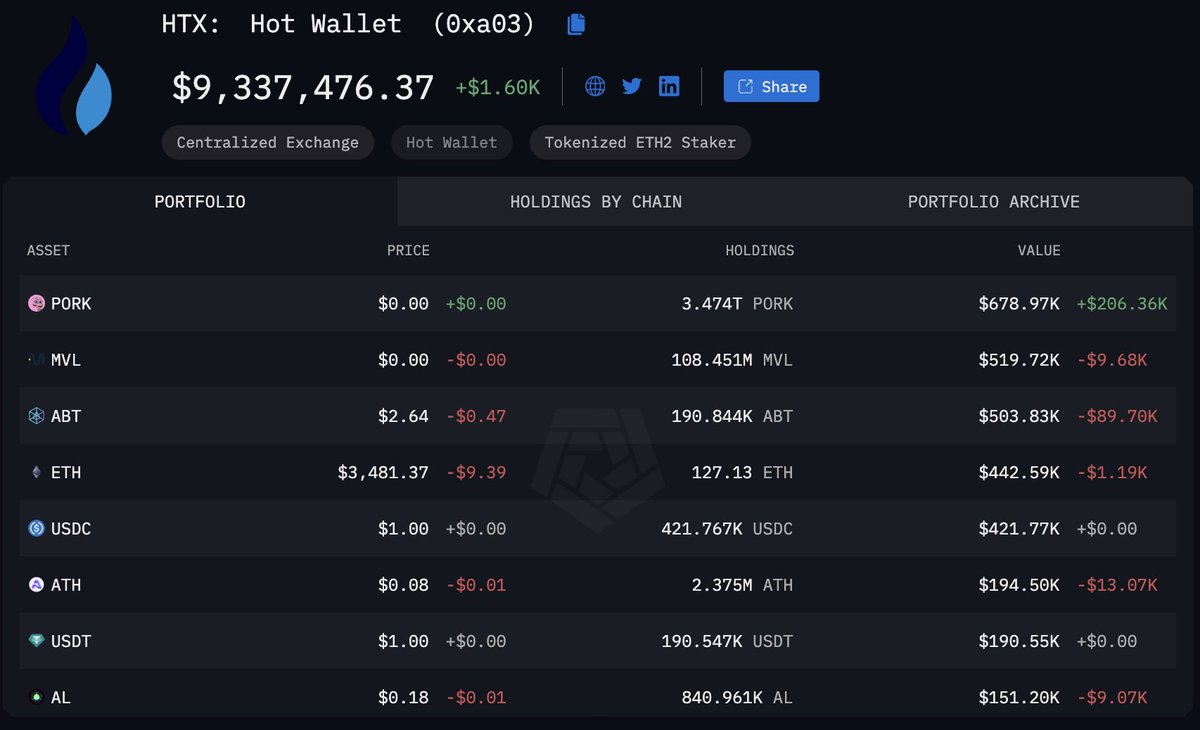The height and width of the screenshot is (730, 1200).
Task: Select the Tokenized ETH2 Staker tag
Action: [640, 142]
